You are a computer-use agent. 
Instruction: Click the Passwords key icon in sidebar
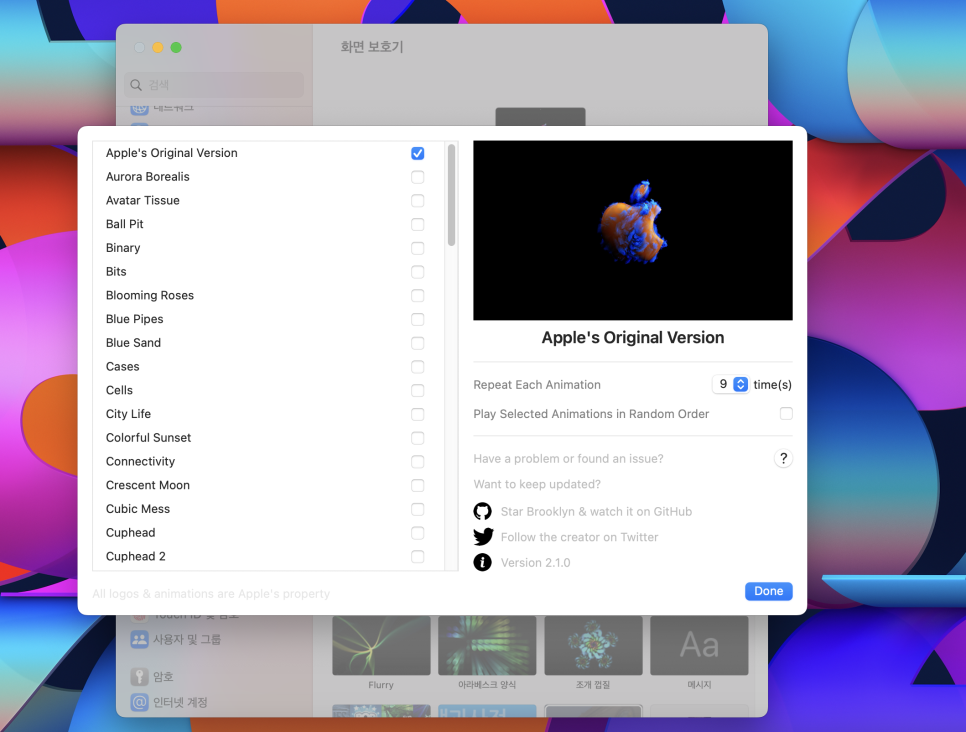[139, 677]
